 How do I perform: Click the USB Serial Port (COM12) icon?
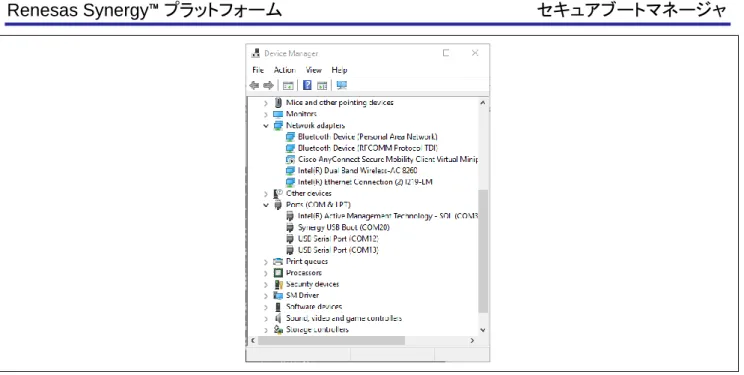point(290,239)
